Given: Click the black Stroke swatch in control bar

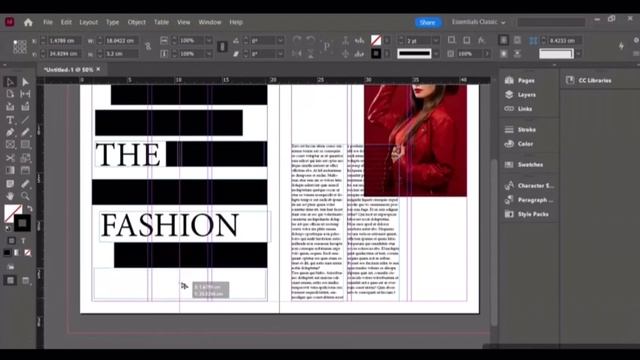Looking at the screenshot, I should coord(376,53).
